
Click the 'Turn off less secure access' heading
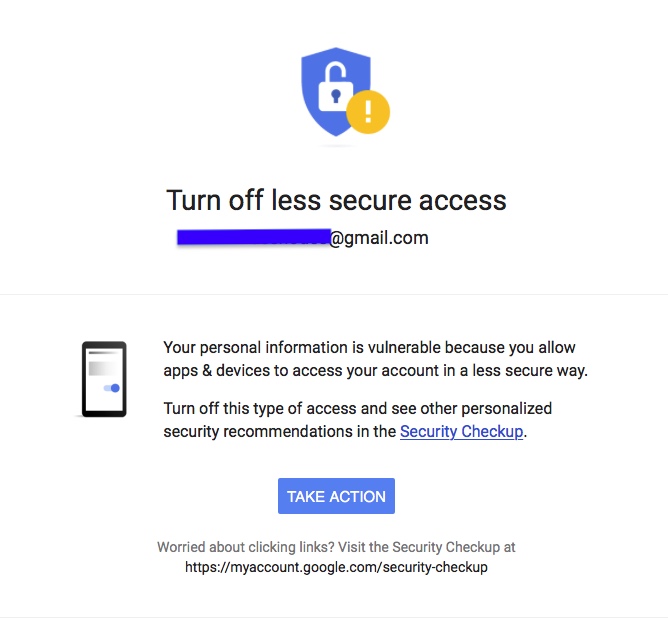coord(336,200)
